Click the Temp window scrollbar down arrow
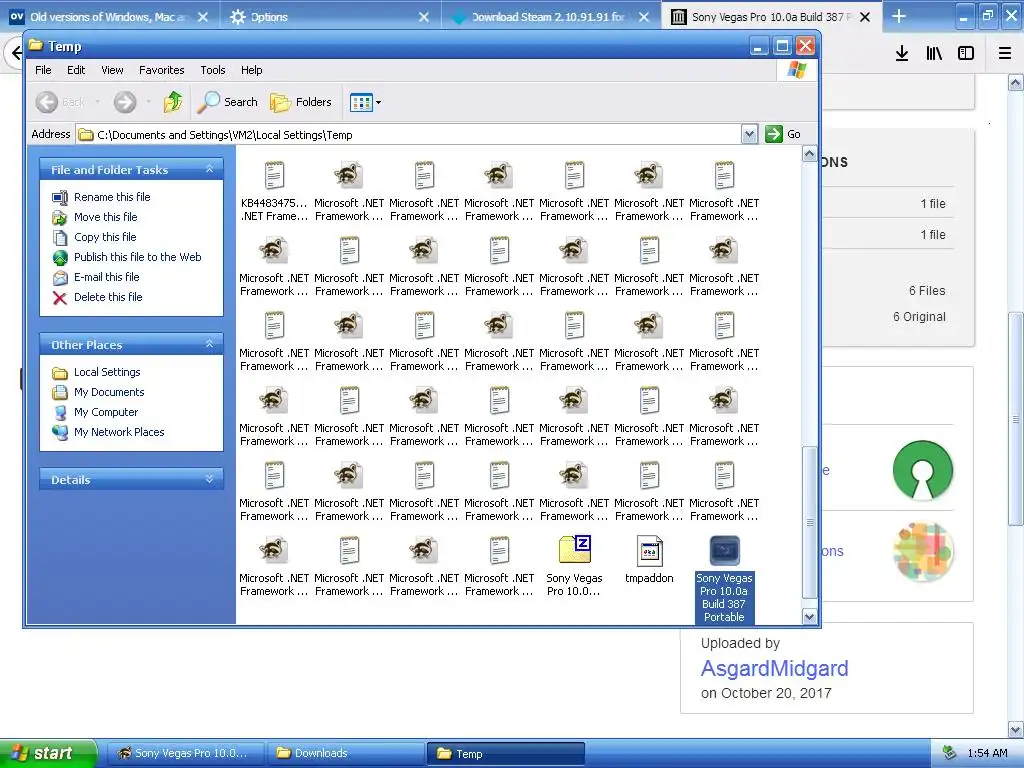Screen dimensions: 1024x768 [x=809, y=616]
